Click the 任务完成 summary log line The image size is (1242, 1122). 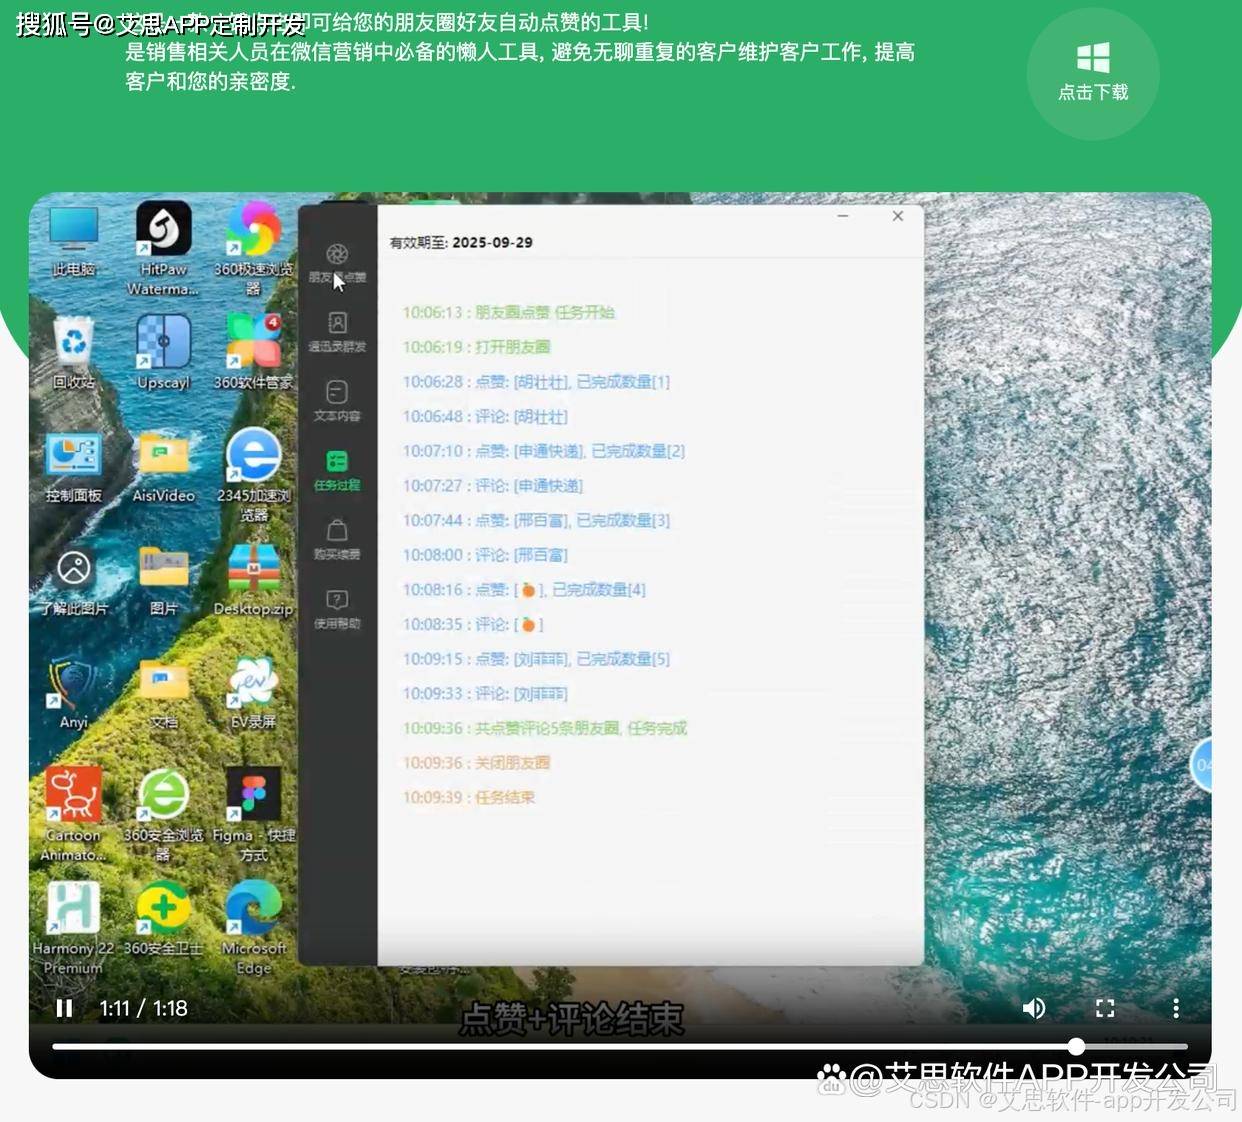pos(545,728)
